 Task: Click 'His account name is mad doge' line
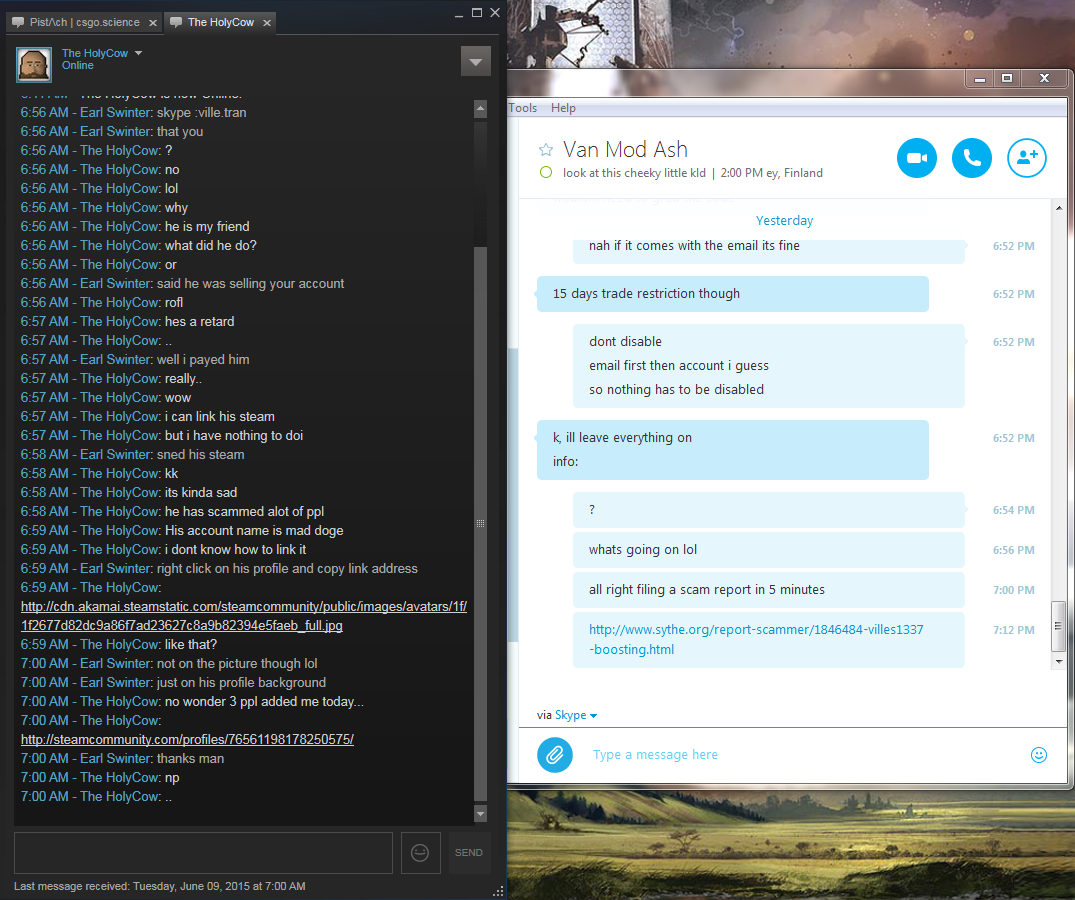[x=182, y=531]
